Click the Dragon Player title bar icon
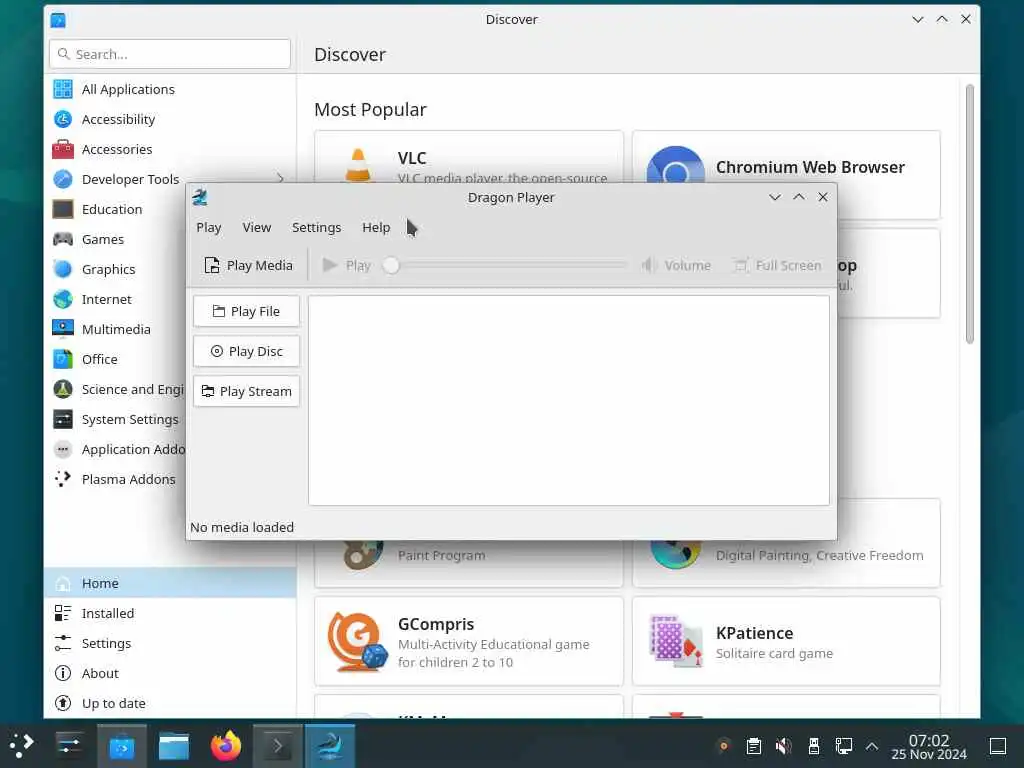This screenshot has width=1024, height=768. click(200, 197)
